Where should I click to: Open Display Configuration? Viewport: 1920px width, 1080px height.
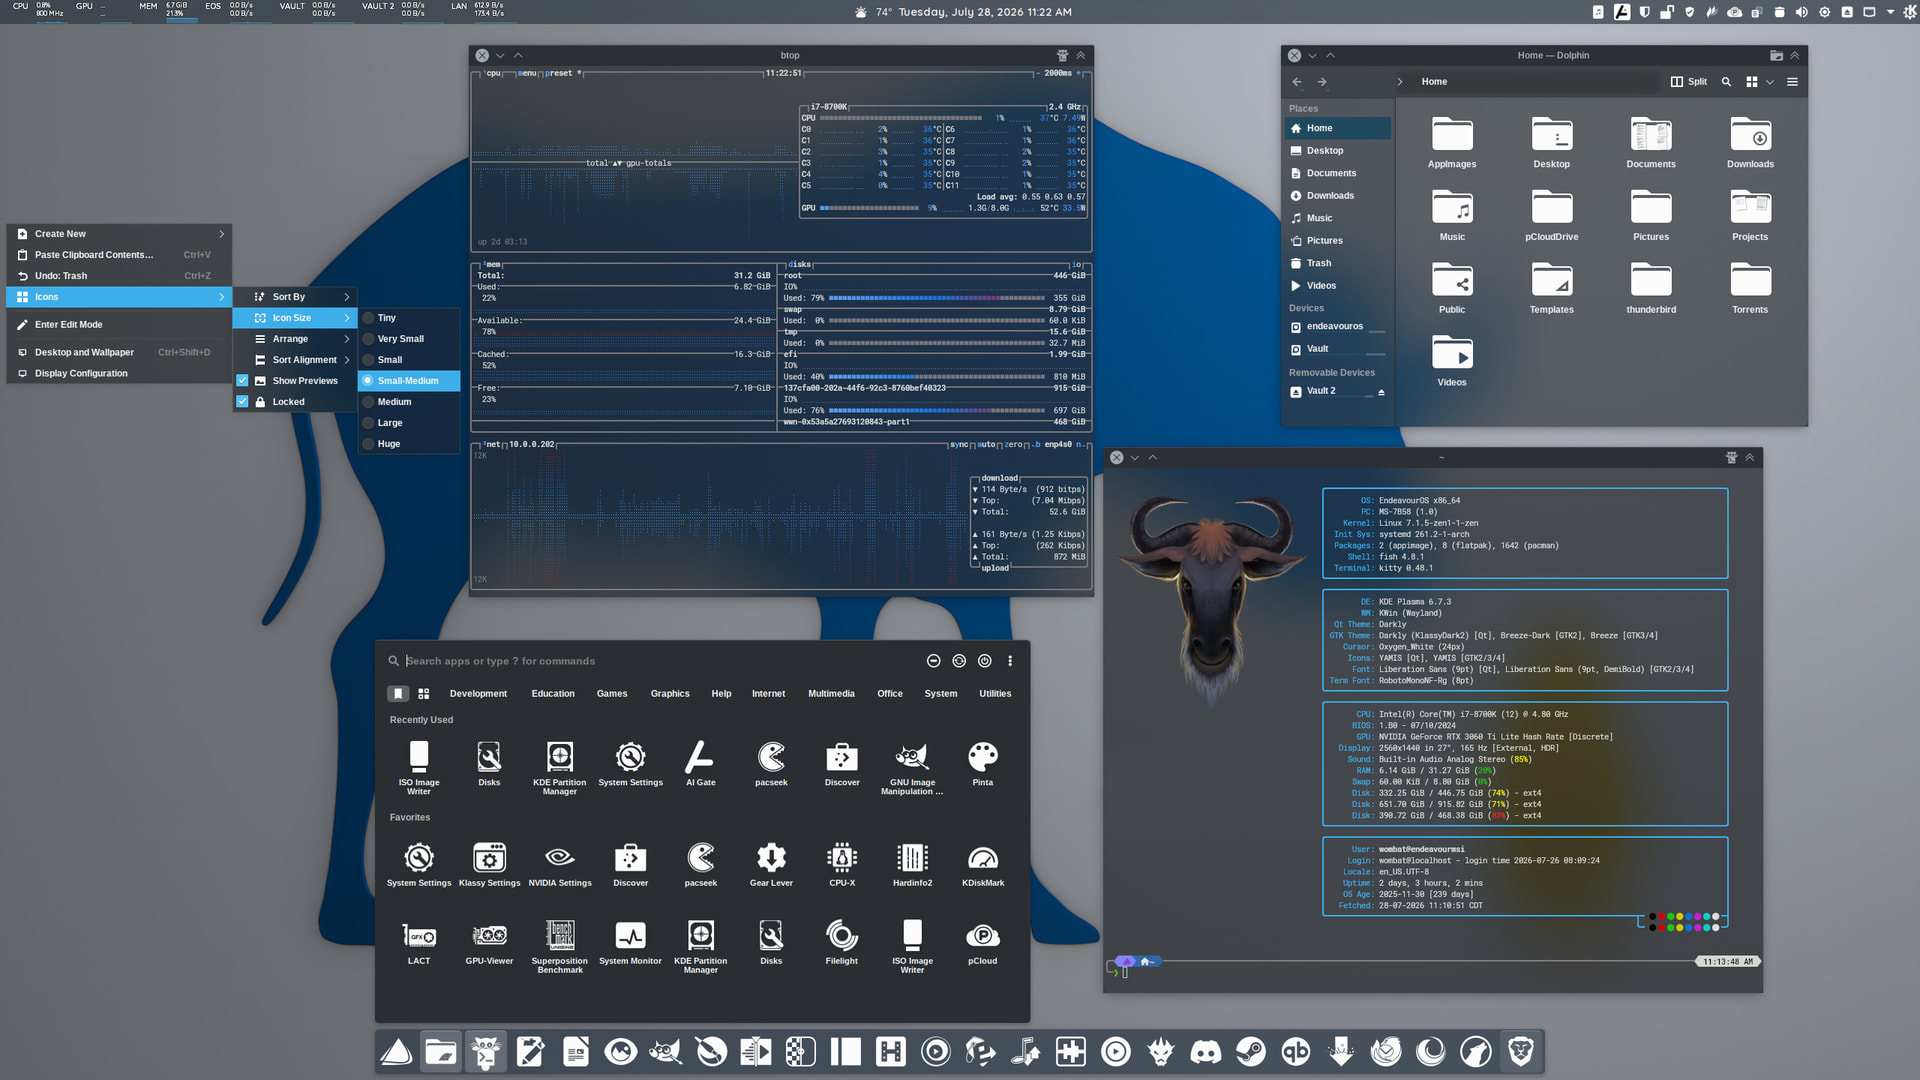pyautogui.click(x=119, y=374)
